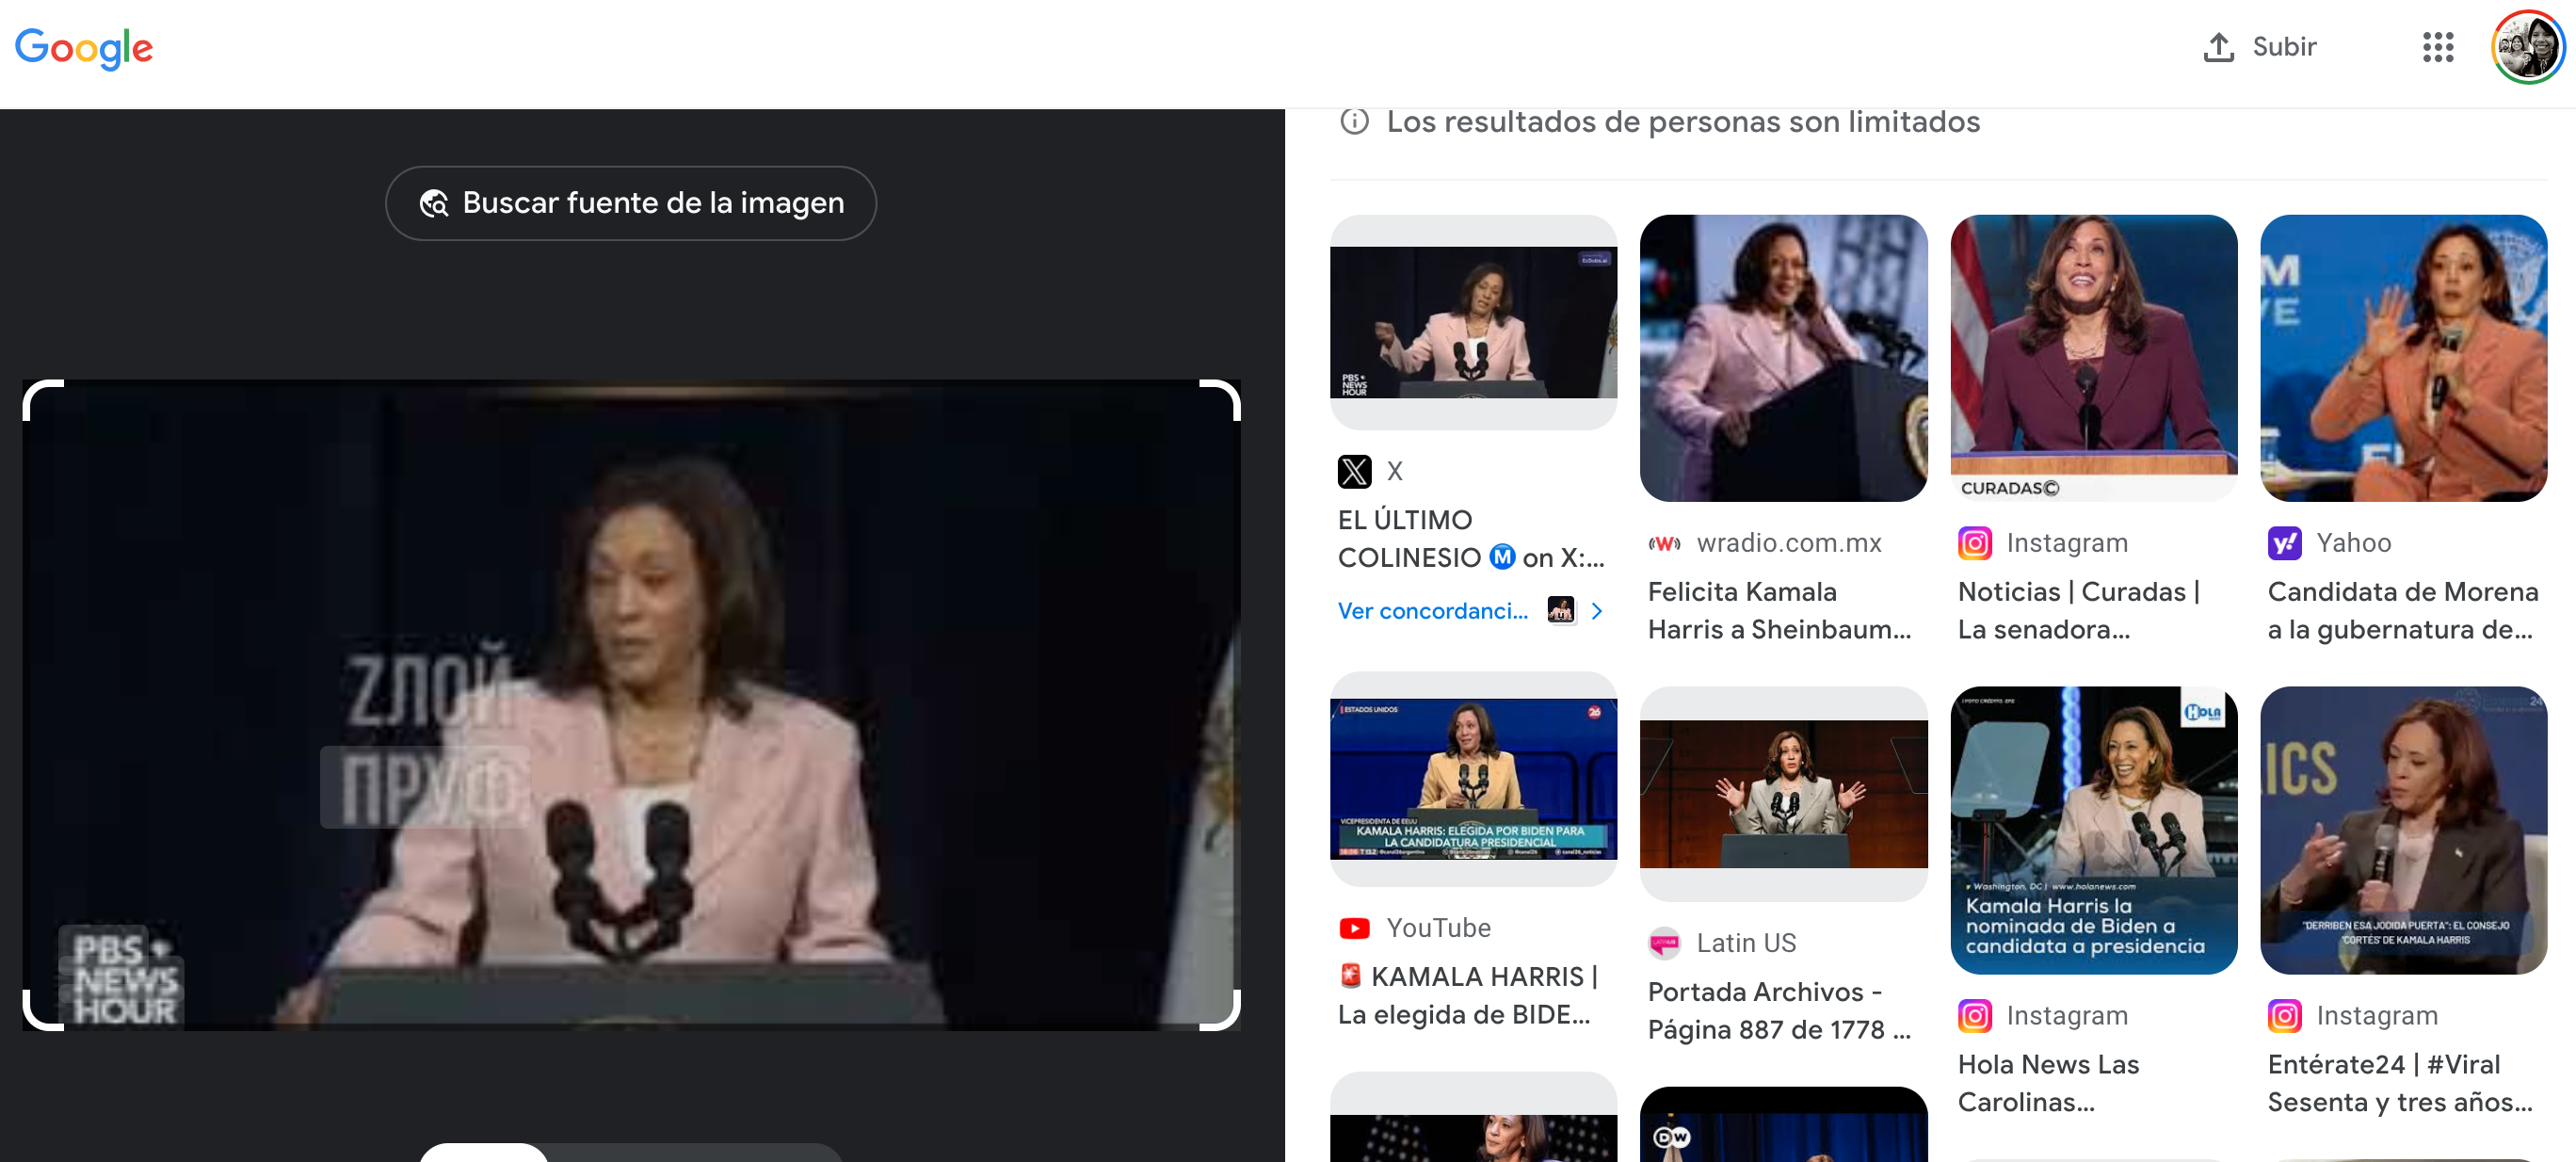
Task: Open the Latin US result thumbnail
Action: click(x=1782, y=793)
